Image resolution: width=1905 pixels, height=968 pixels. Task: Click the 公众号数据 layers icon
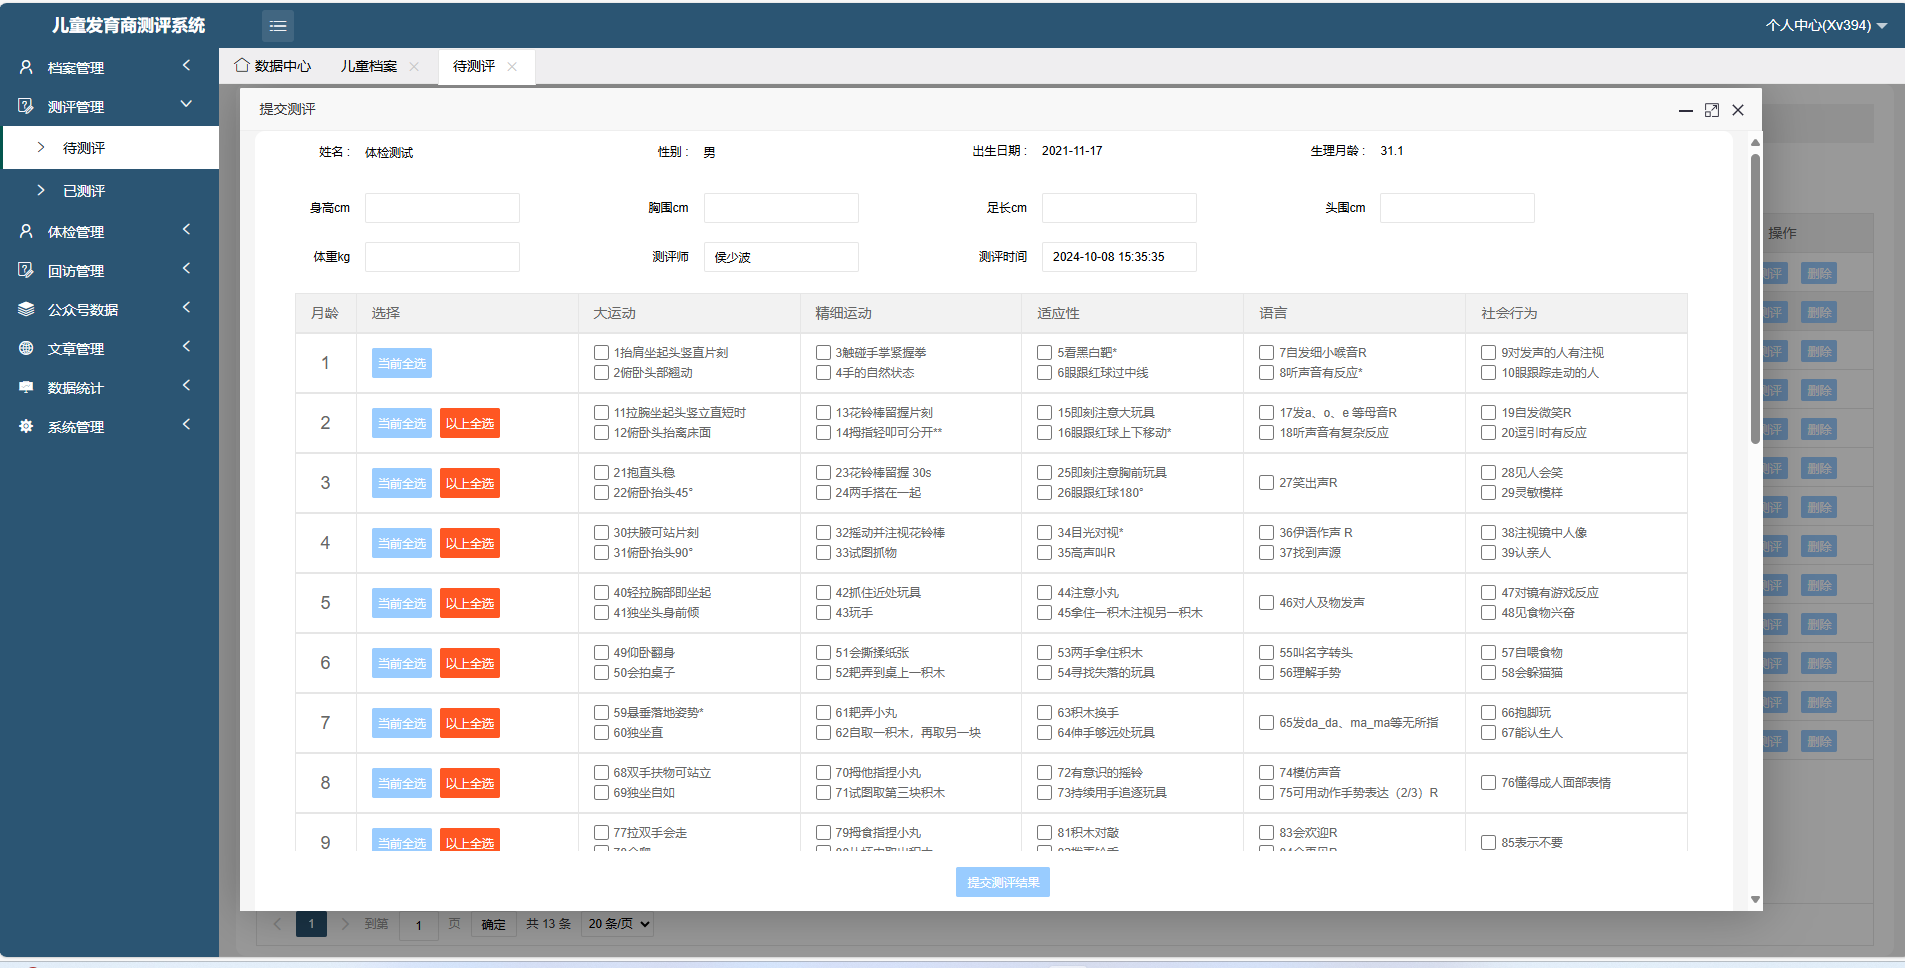[27, 310]
